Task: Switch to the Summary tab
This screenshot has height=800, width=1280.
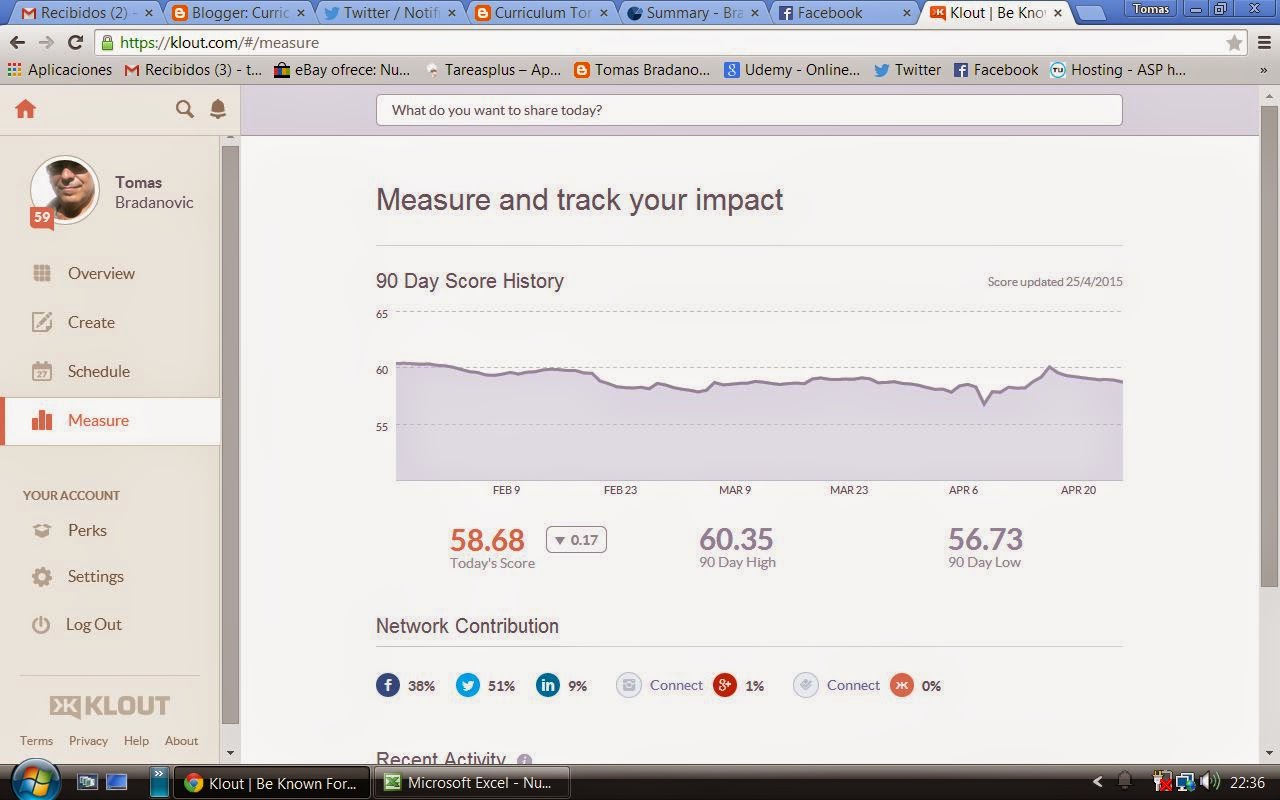Action: pos(694,13)
